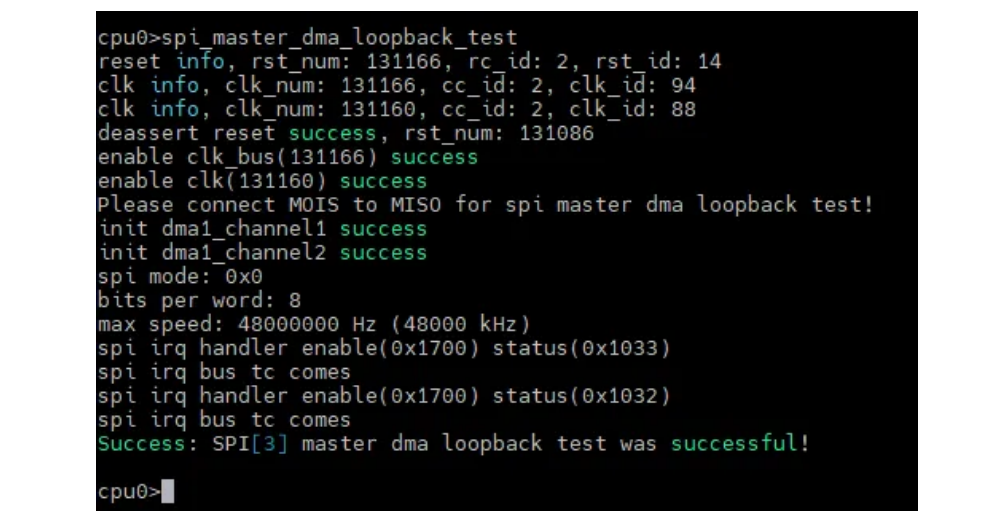Click the bits per word: 8 line
Image resolution: width=1000 pixels, height=524 pixels.
tap(199, 300)
